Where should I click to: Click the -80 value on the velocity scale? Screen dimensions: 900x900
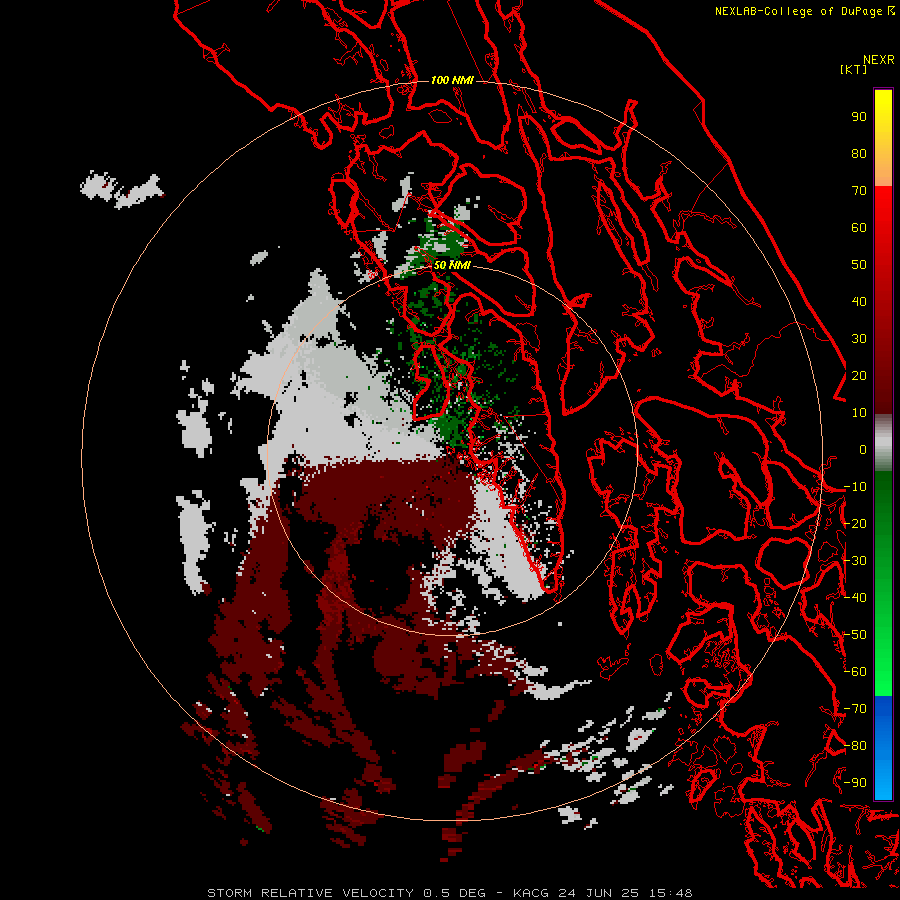click(855, 746)
